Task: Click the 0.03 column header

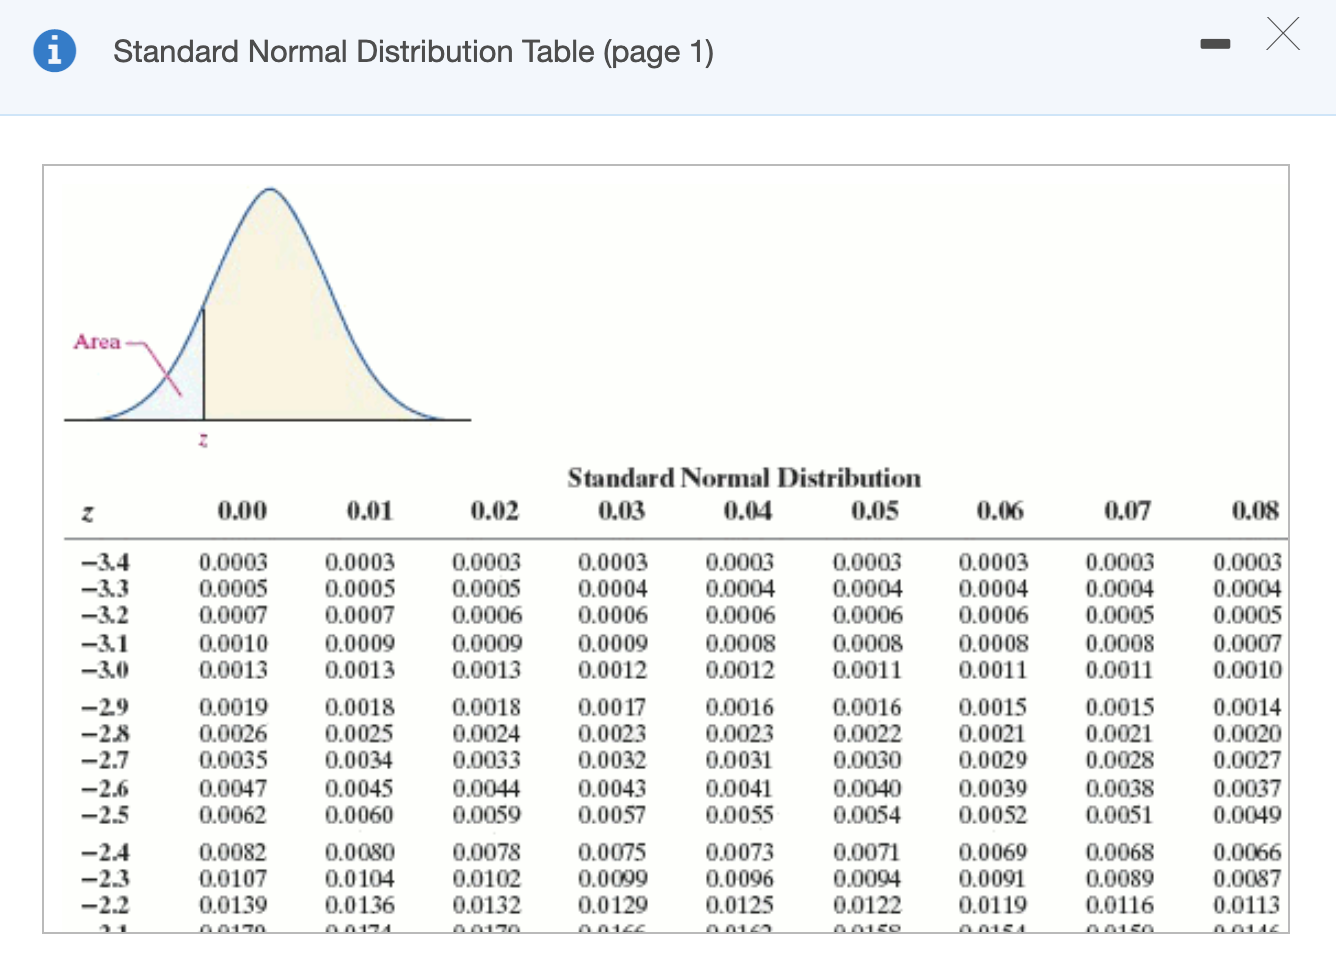Action: [621, 511]
